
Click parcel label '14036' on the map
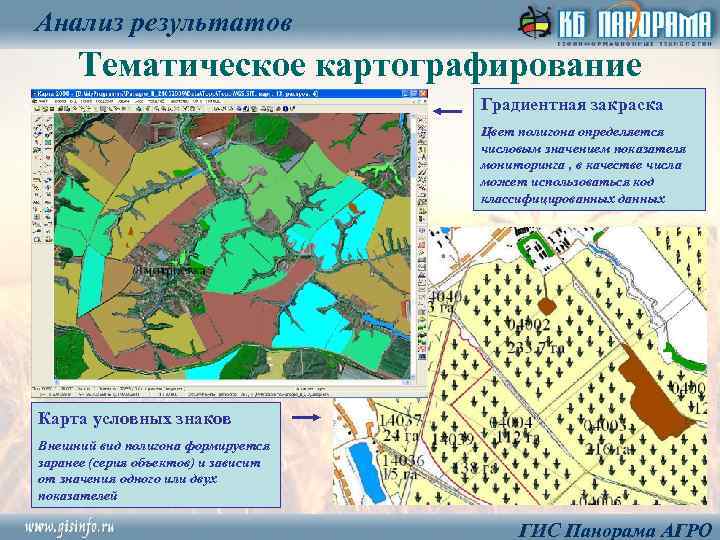403,460
